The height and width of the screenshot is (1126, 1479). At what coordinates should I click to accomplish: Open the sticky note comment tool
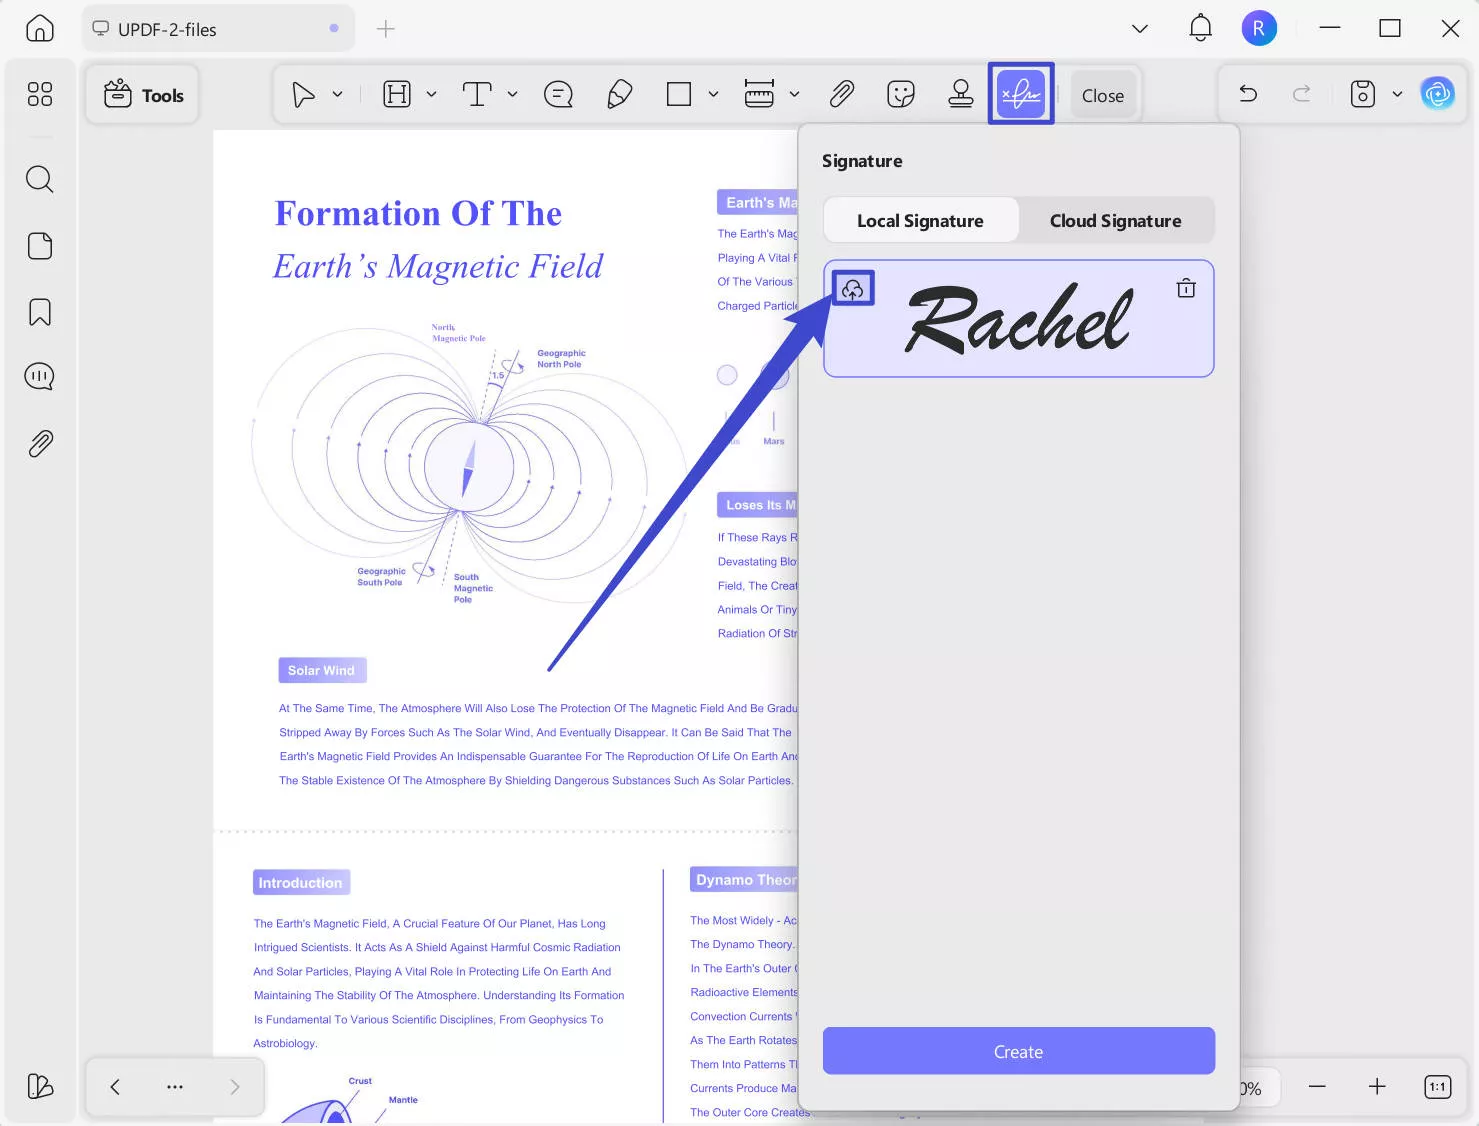[x=558, y=94]
